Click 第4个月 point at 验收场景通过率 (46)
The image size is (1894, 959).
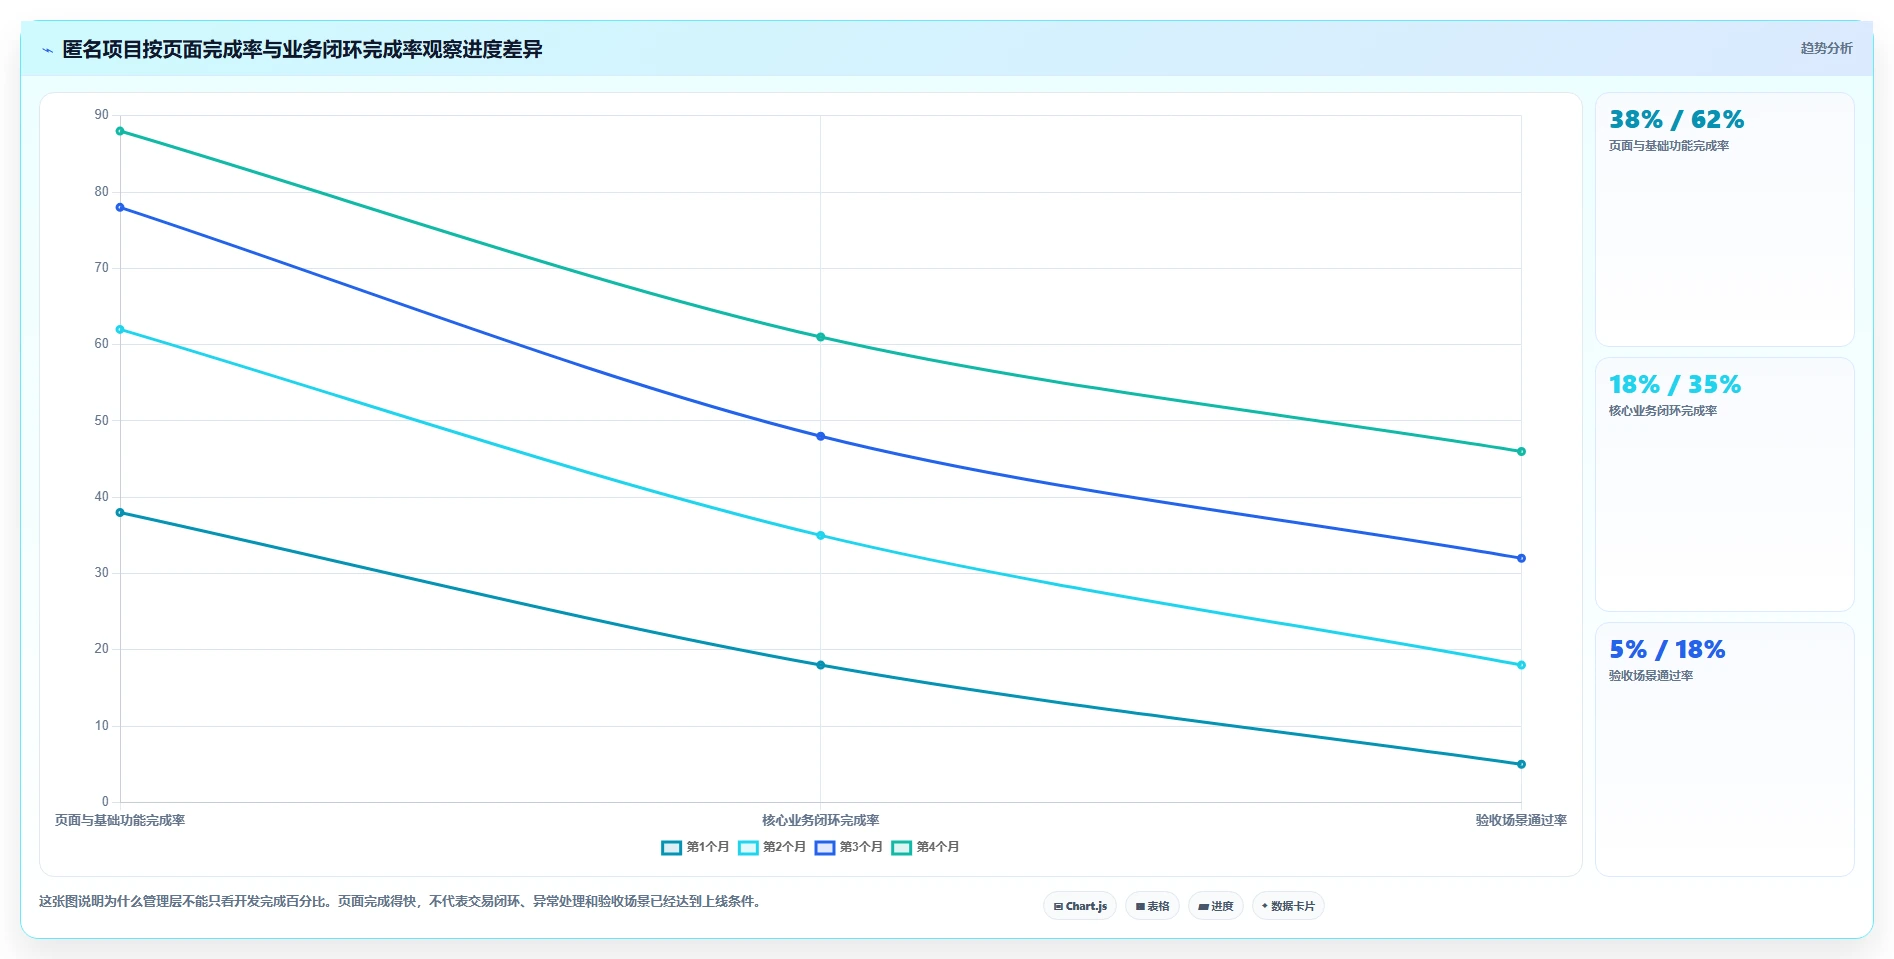(1521, 452)
